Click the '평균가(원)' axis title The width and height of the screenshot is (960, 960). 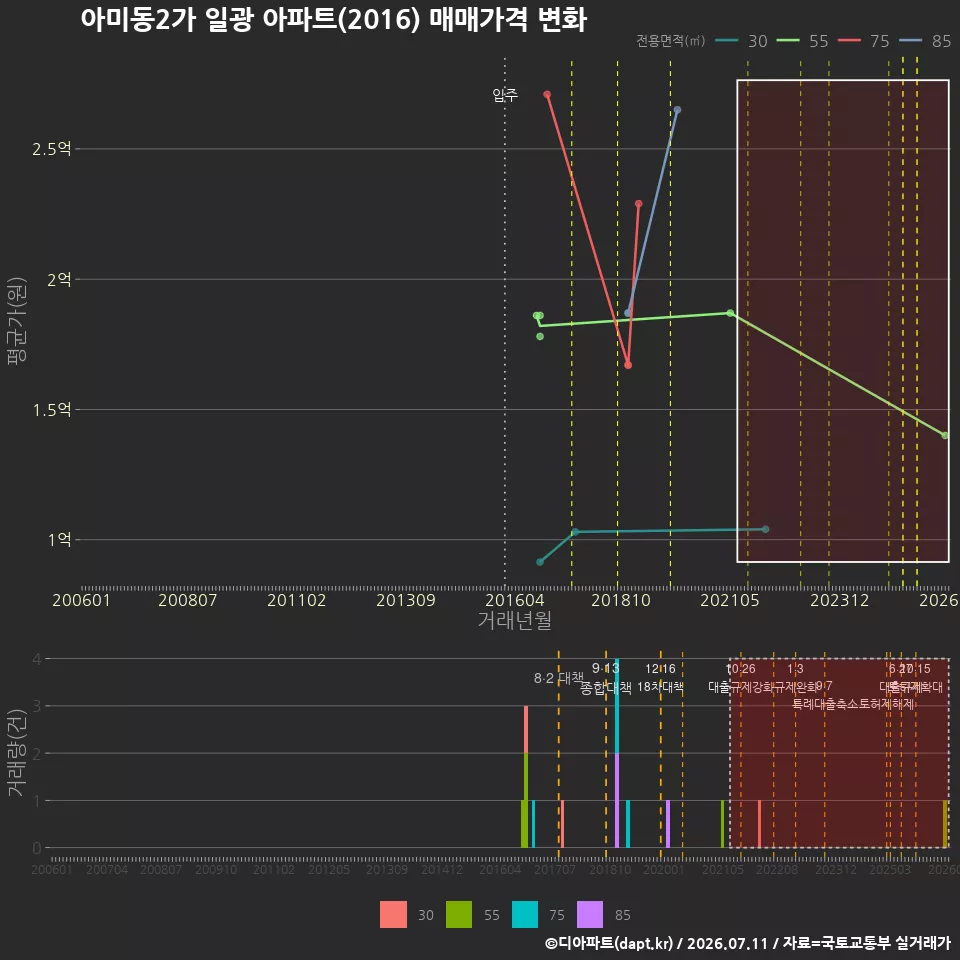click(x=17, y=321)
